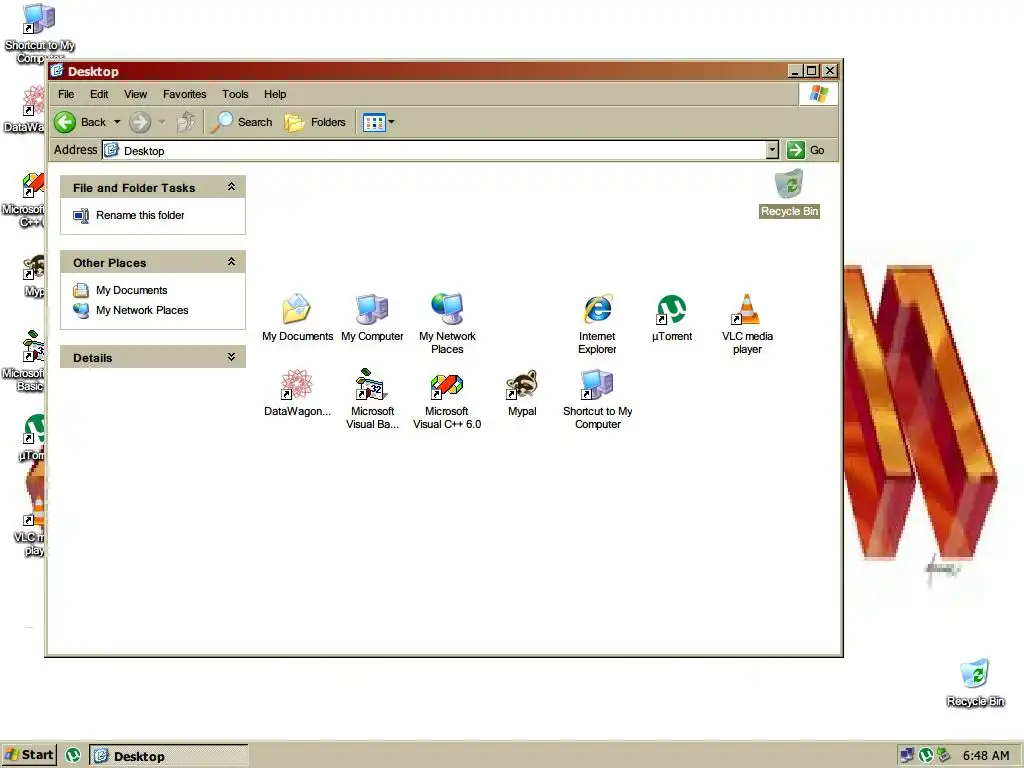Select VLC media player icon in window
This screenshot has height=768, width=1024.
[x=747, y=324]
